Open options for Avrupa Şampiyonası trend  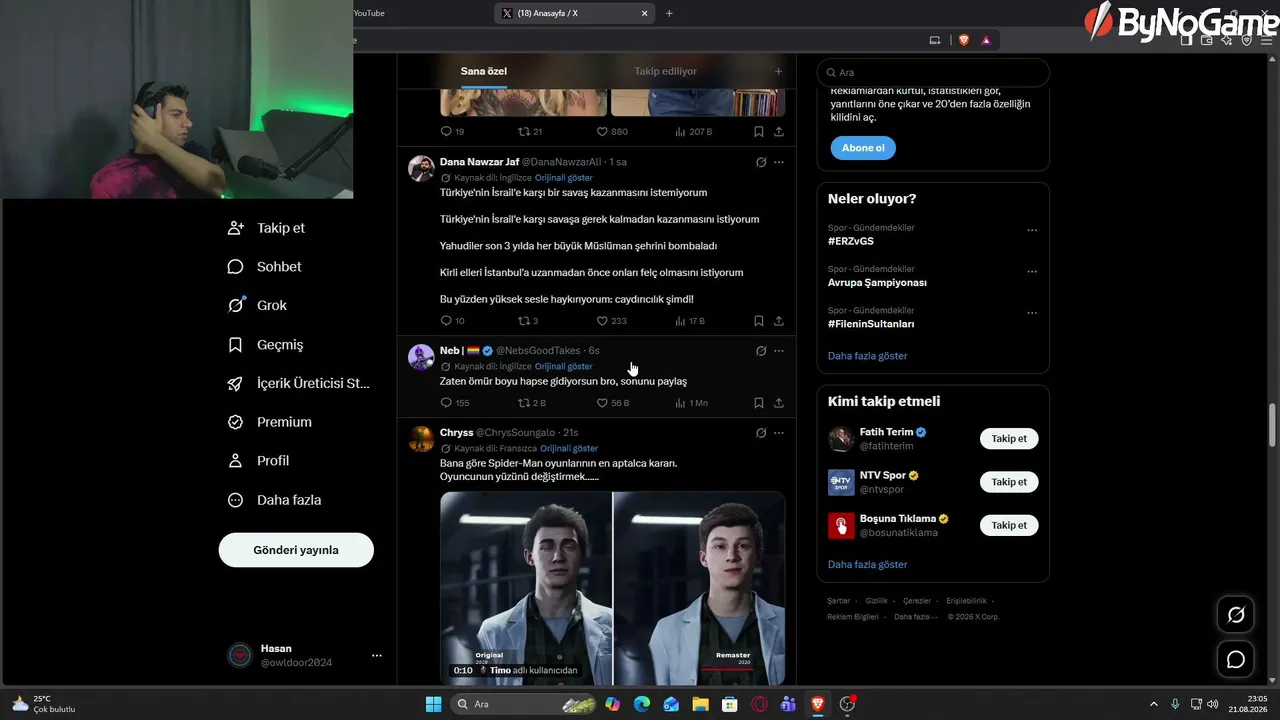pos(1032,271)
